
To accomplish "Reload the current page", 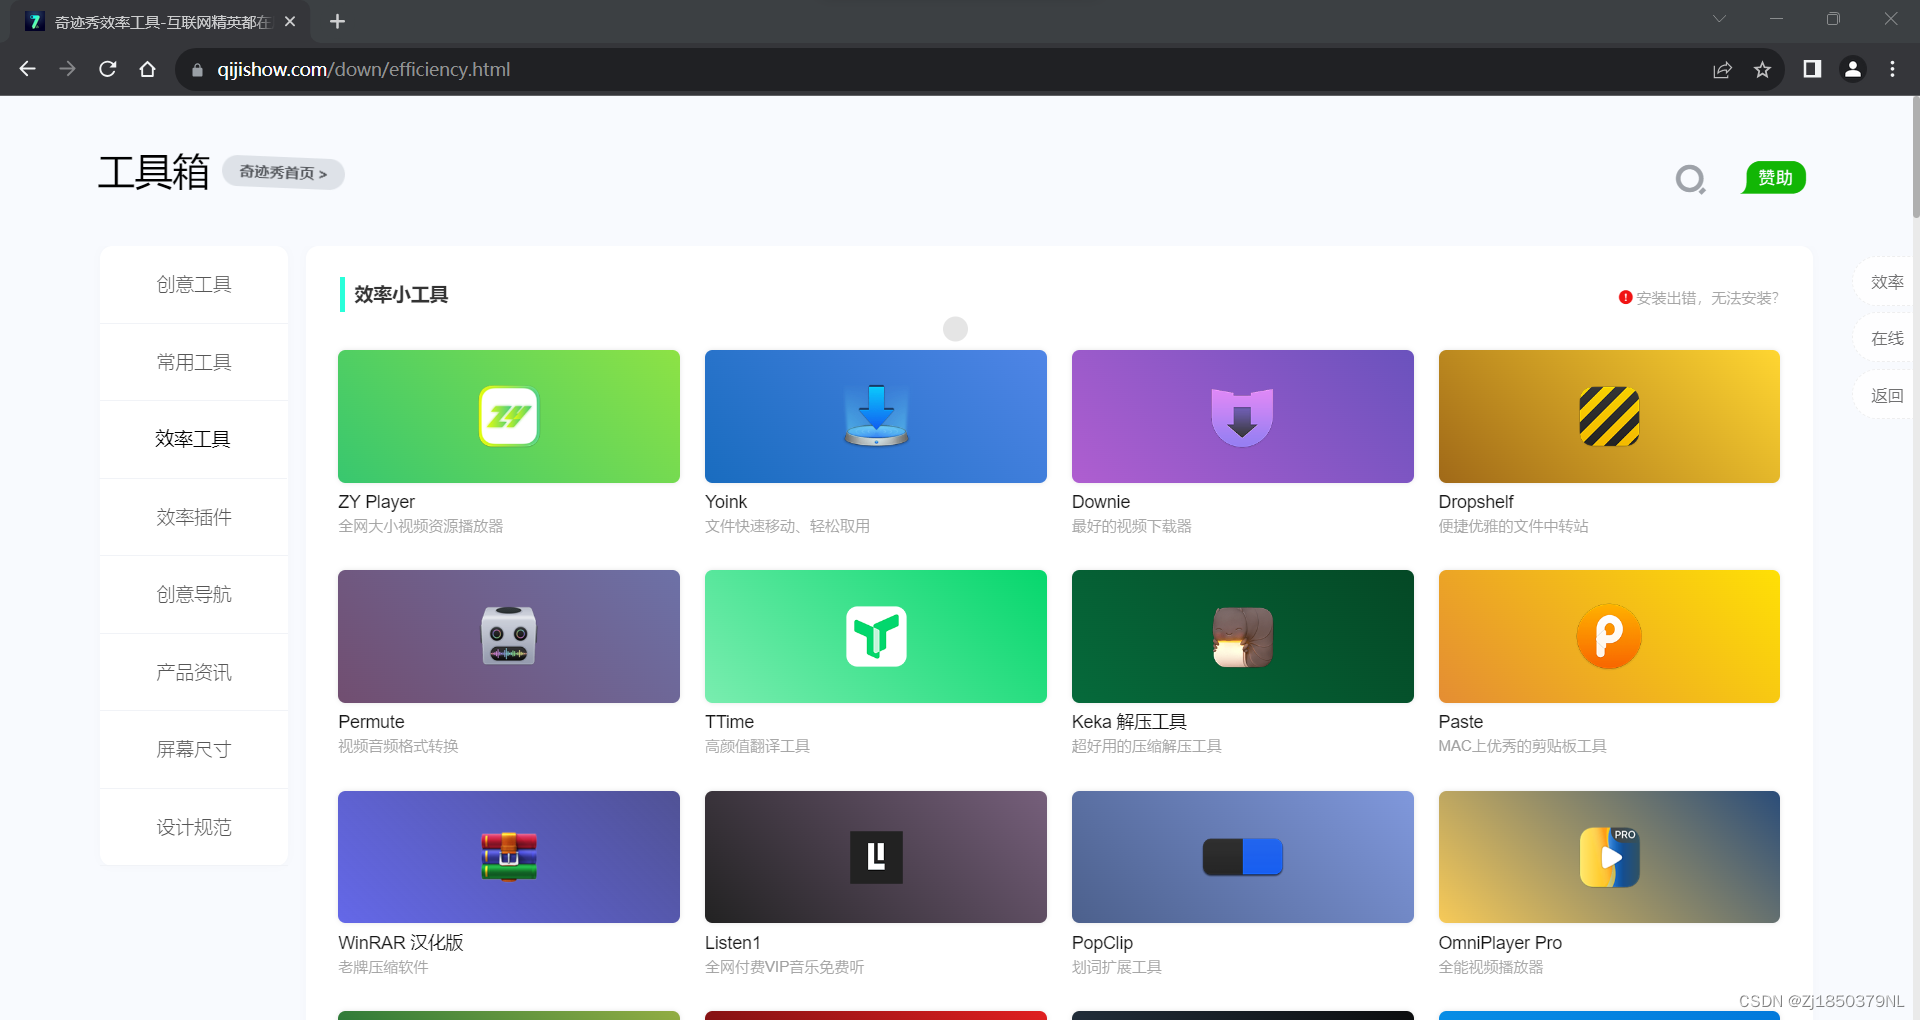I will tap(108, 69).
